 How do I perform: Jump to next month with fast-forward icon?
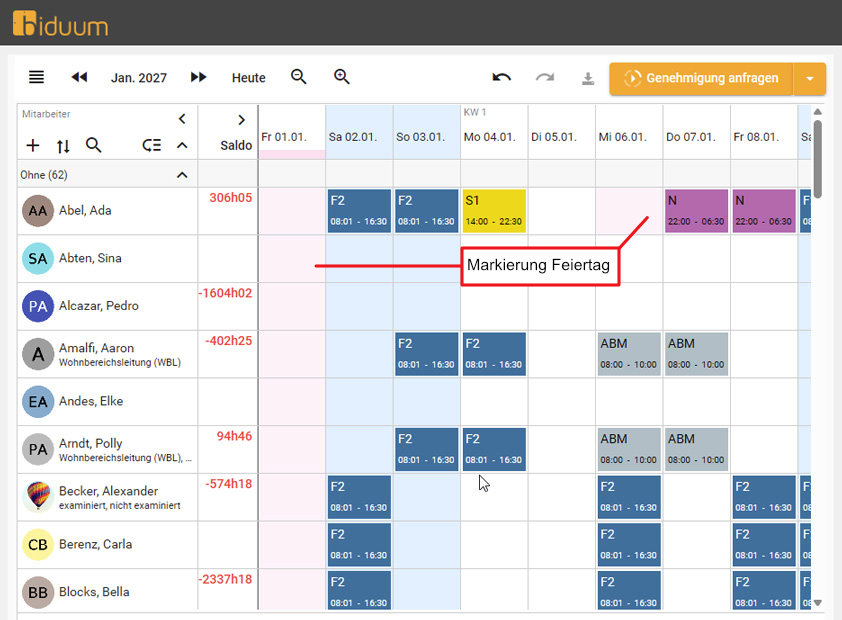point(198,77)
